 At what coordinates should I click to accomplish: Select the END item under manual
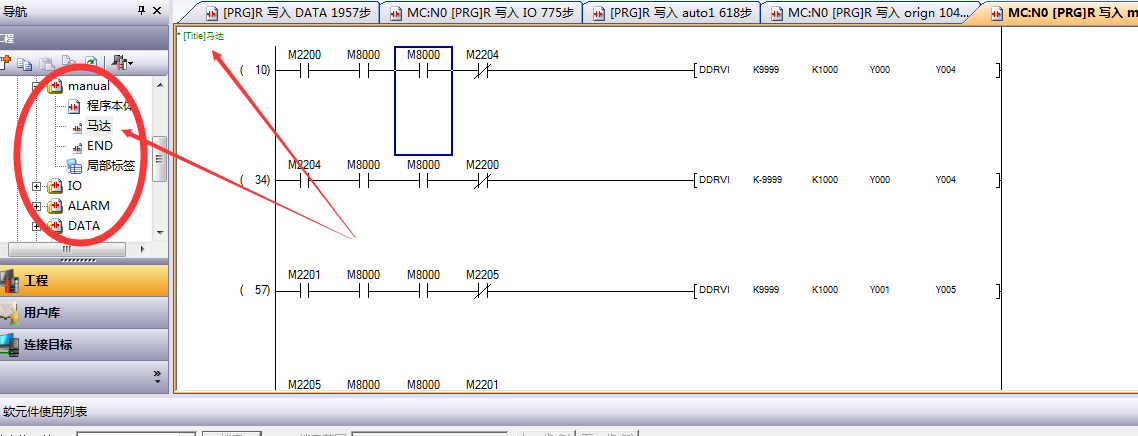[99, 146]
